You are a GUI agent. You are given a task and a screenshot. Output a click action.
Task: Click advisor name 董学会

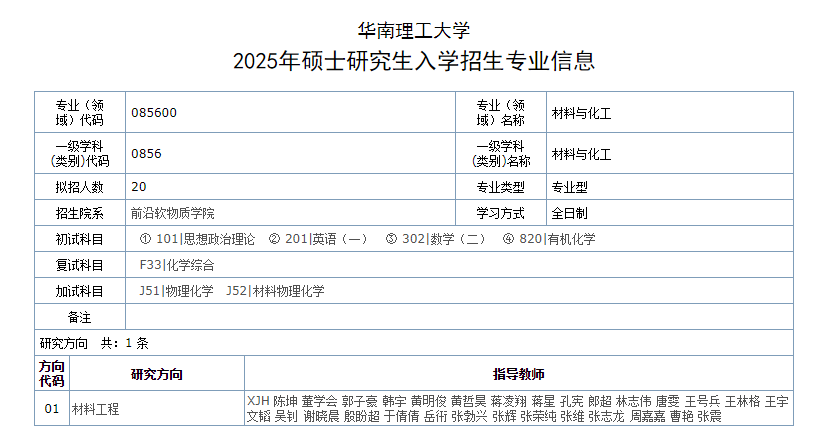click(319, 401)
